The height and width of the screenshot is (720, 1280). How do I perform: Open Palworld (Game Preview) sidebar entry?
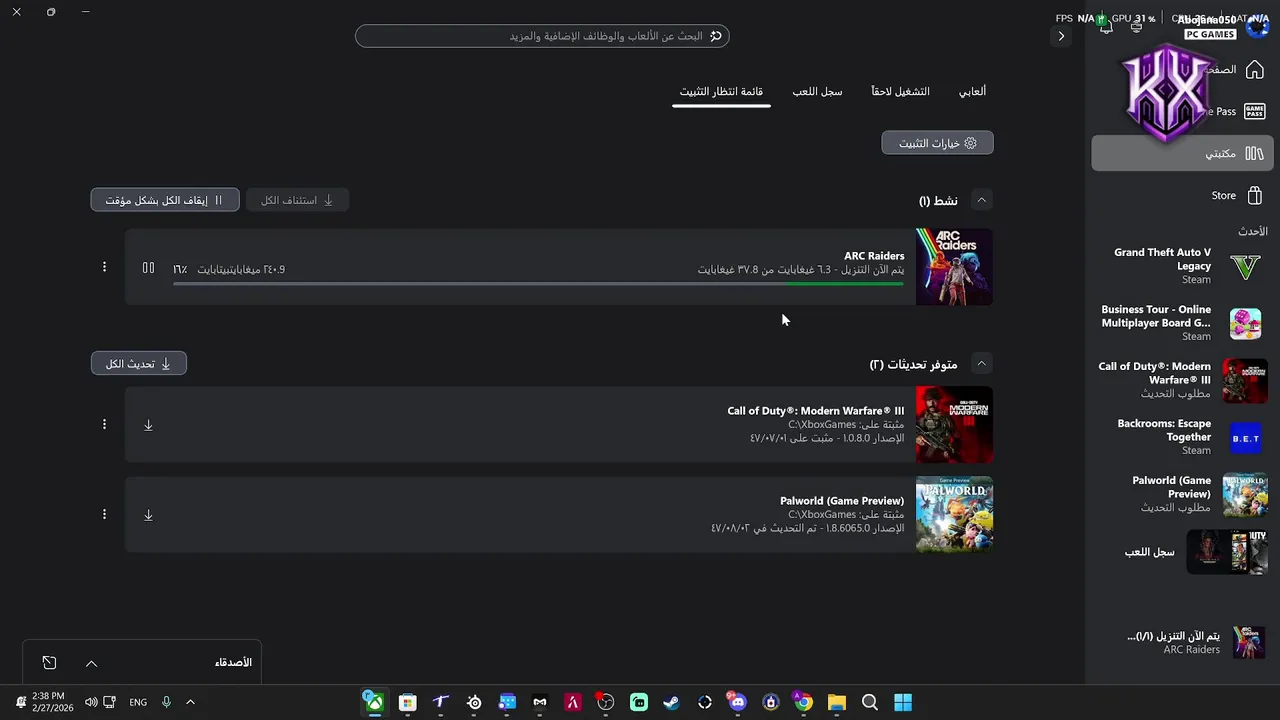pos(1182,494)
